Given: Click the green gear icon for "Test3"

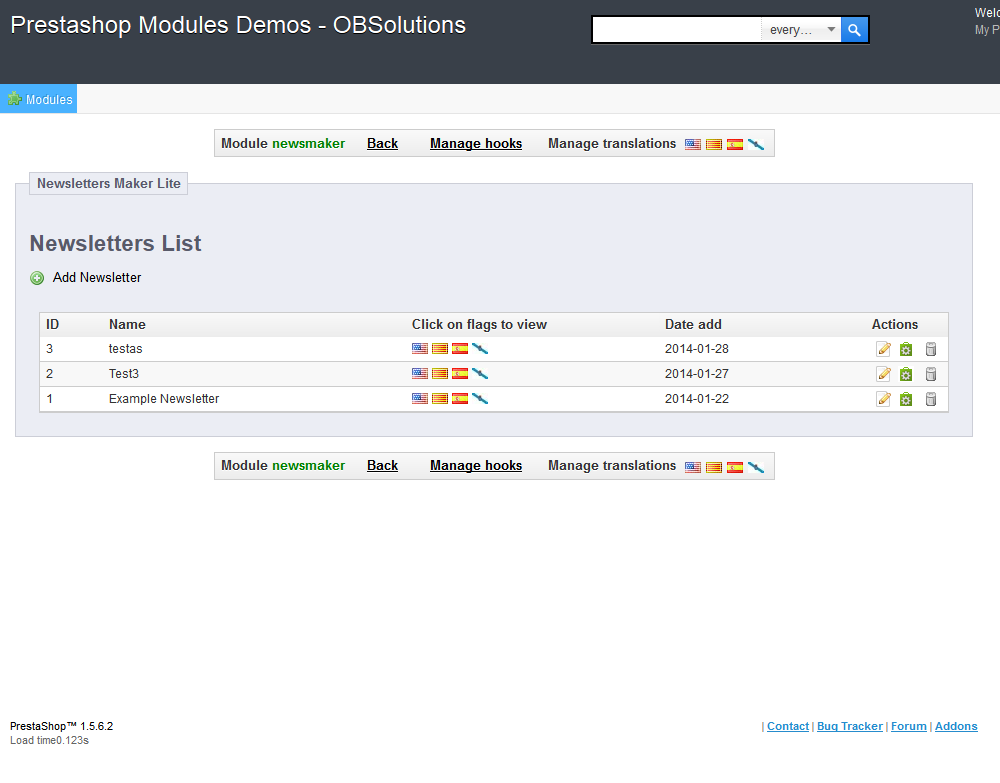Looking at the screenshot, I should click(x=906, y=374).
